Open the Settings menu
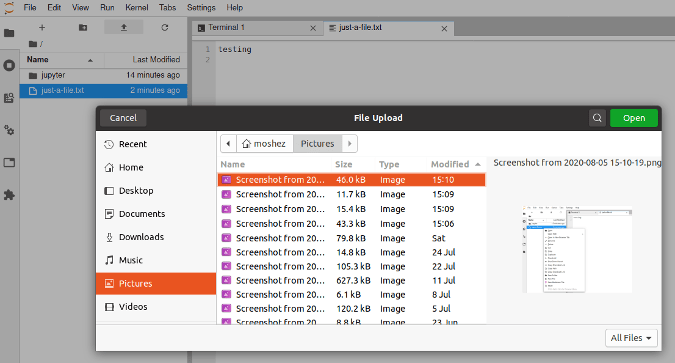This screenshot has height=363, width=675. [x=201, y=7]
